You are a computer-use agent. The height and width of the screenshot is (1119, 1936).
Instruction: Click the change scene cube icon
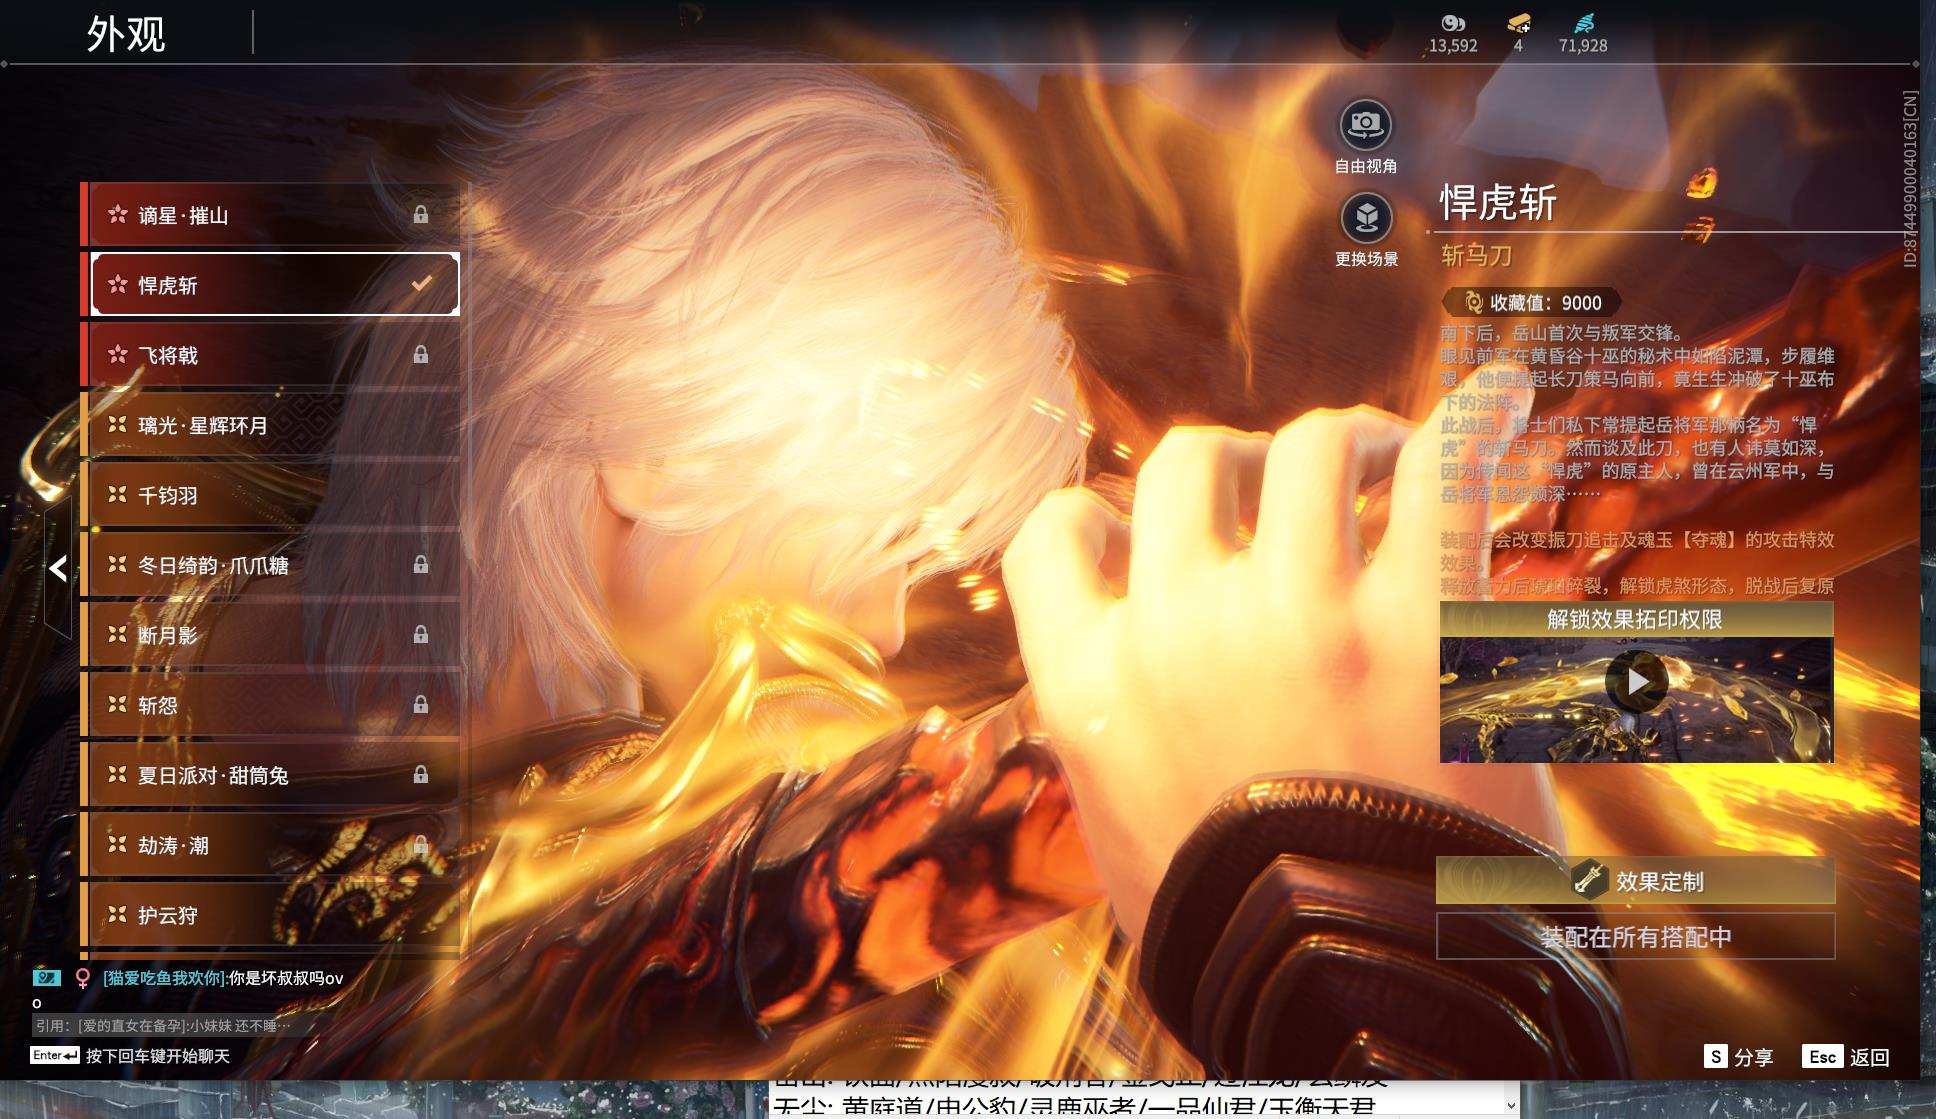[x=1366, y=218]
